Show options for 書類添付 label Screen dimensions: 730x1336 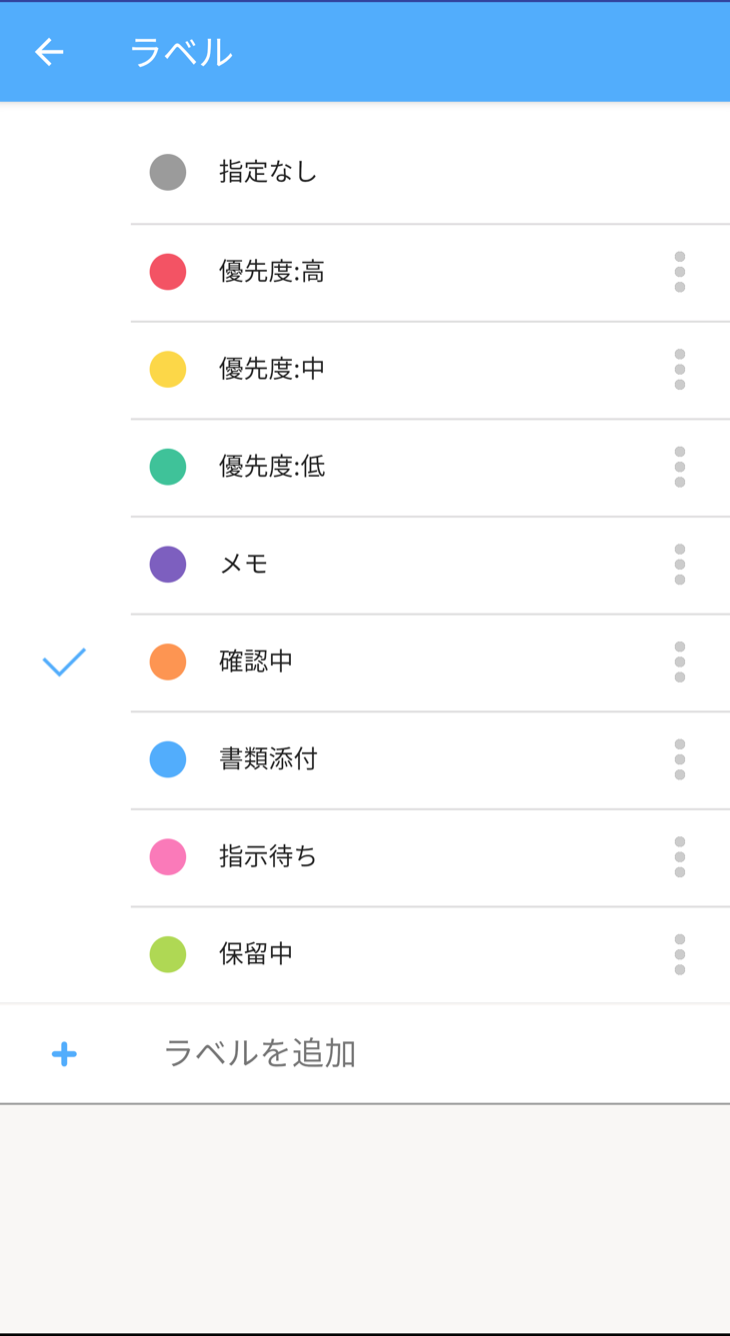pyautogui.click(x=680, y=759)
